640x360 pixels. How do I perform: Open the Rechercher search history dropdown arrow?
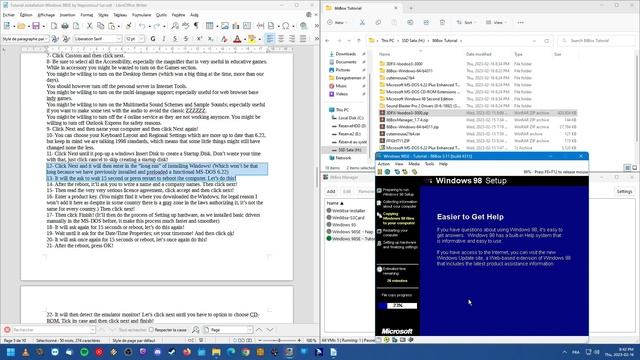92,330
